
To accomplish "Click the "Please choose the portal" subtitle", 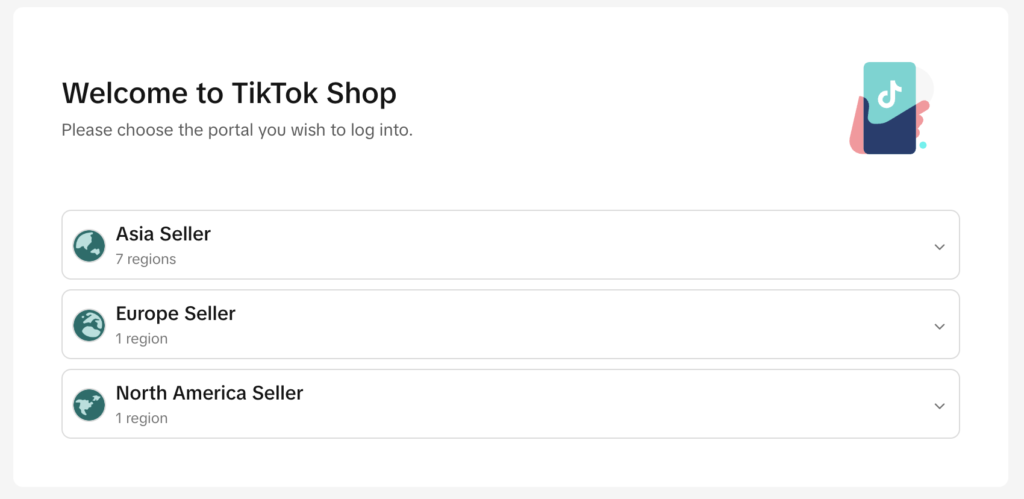I will click(237, 130).
